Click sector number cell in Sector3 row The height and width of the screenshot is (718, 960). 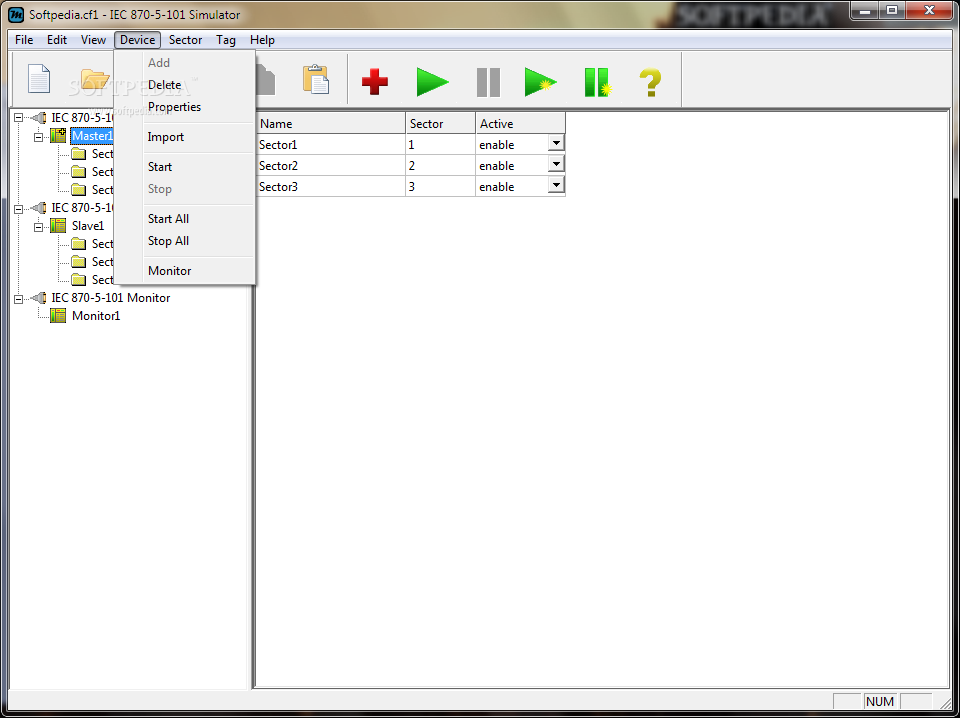(441, 187)
